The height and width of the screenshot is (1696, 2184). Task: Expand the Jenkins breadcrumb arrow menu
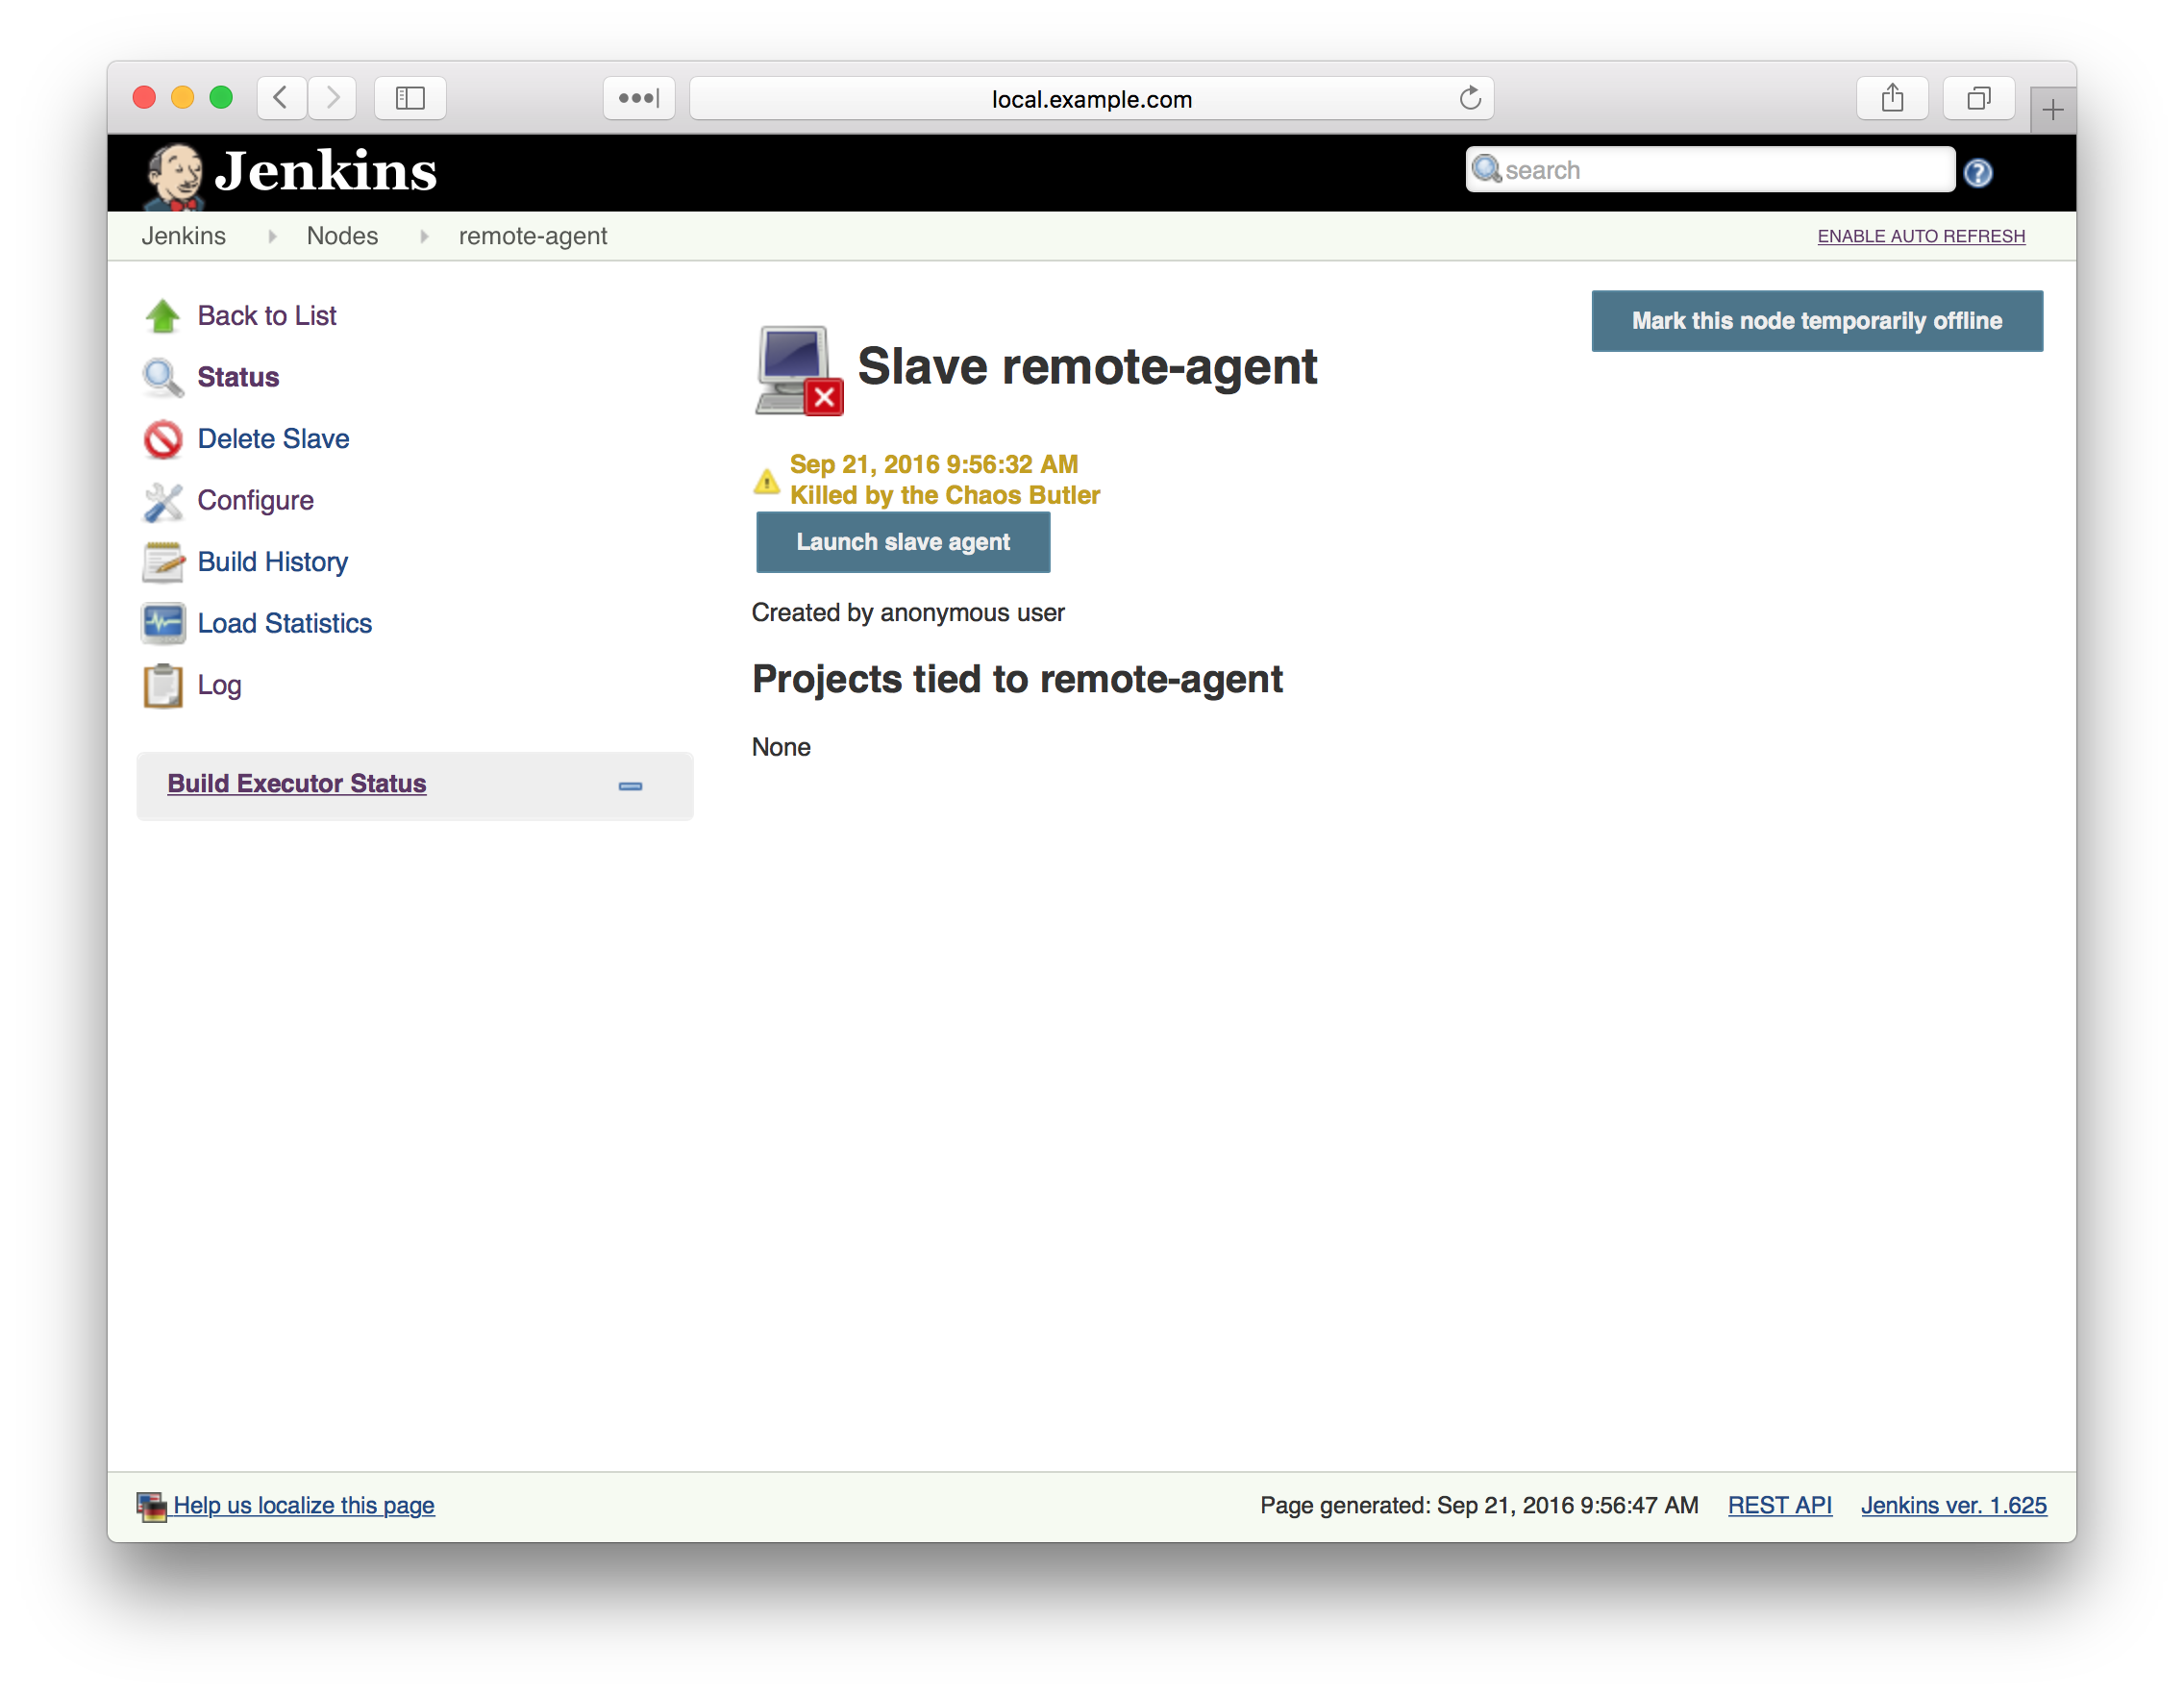tap(272, 237)
